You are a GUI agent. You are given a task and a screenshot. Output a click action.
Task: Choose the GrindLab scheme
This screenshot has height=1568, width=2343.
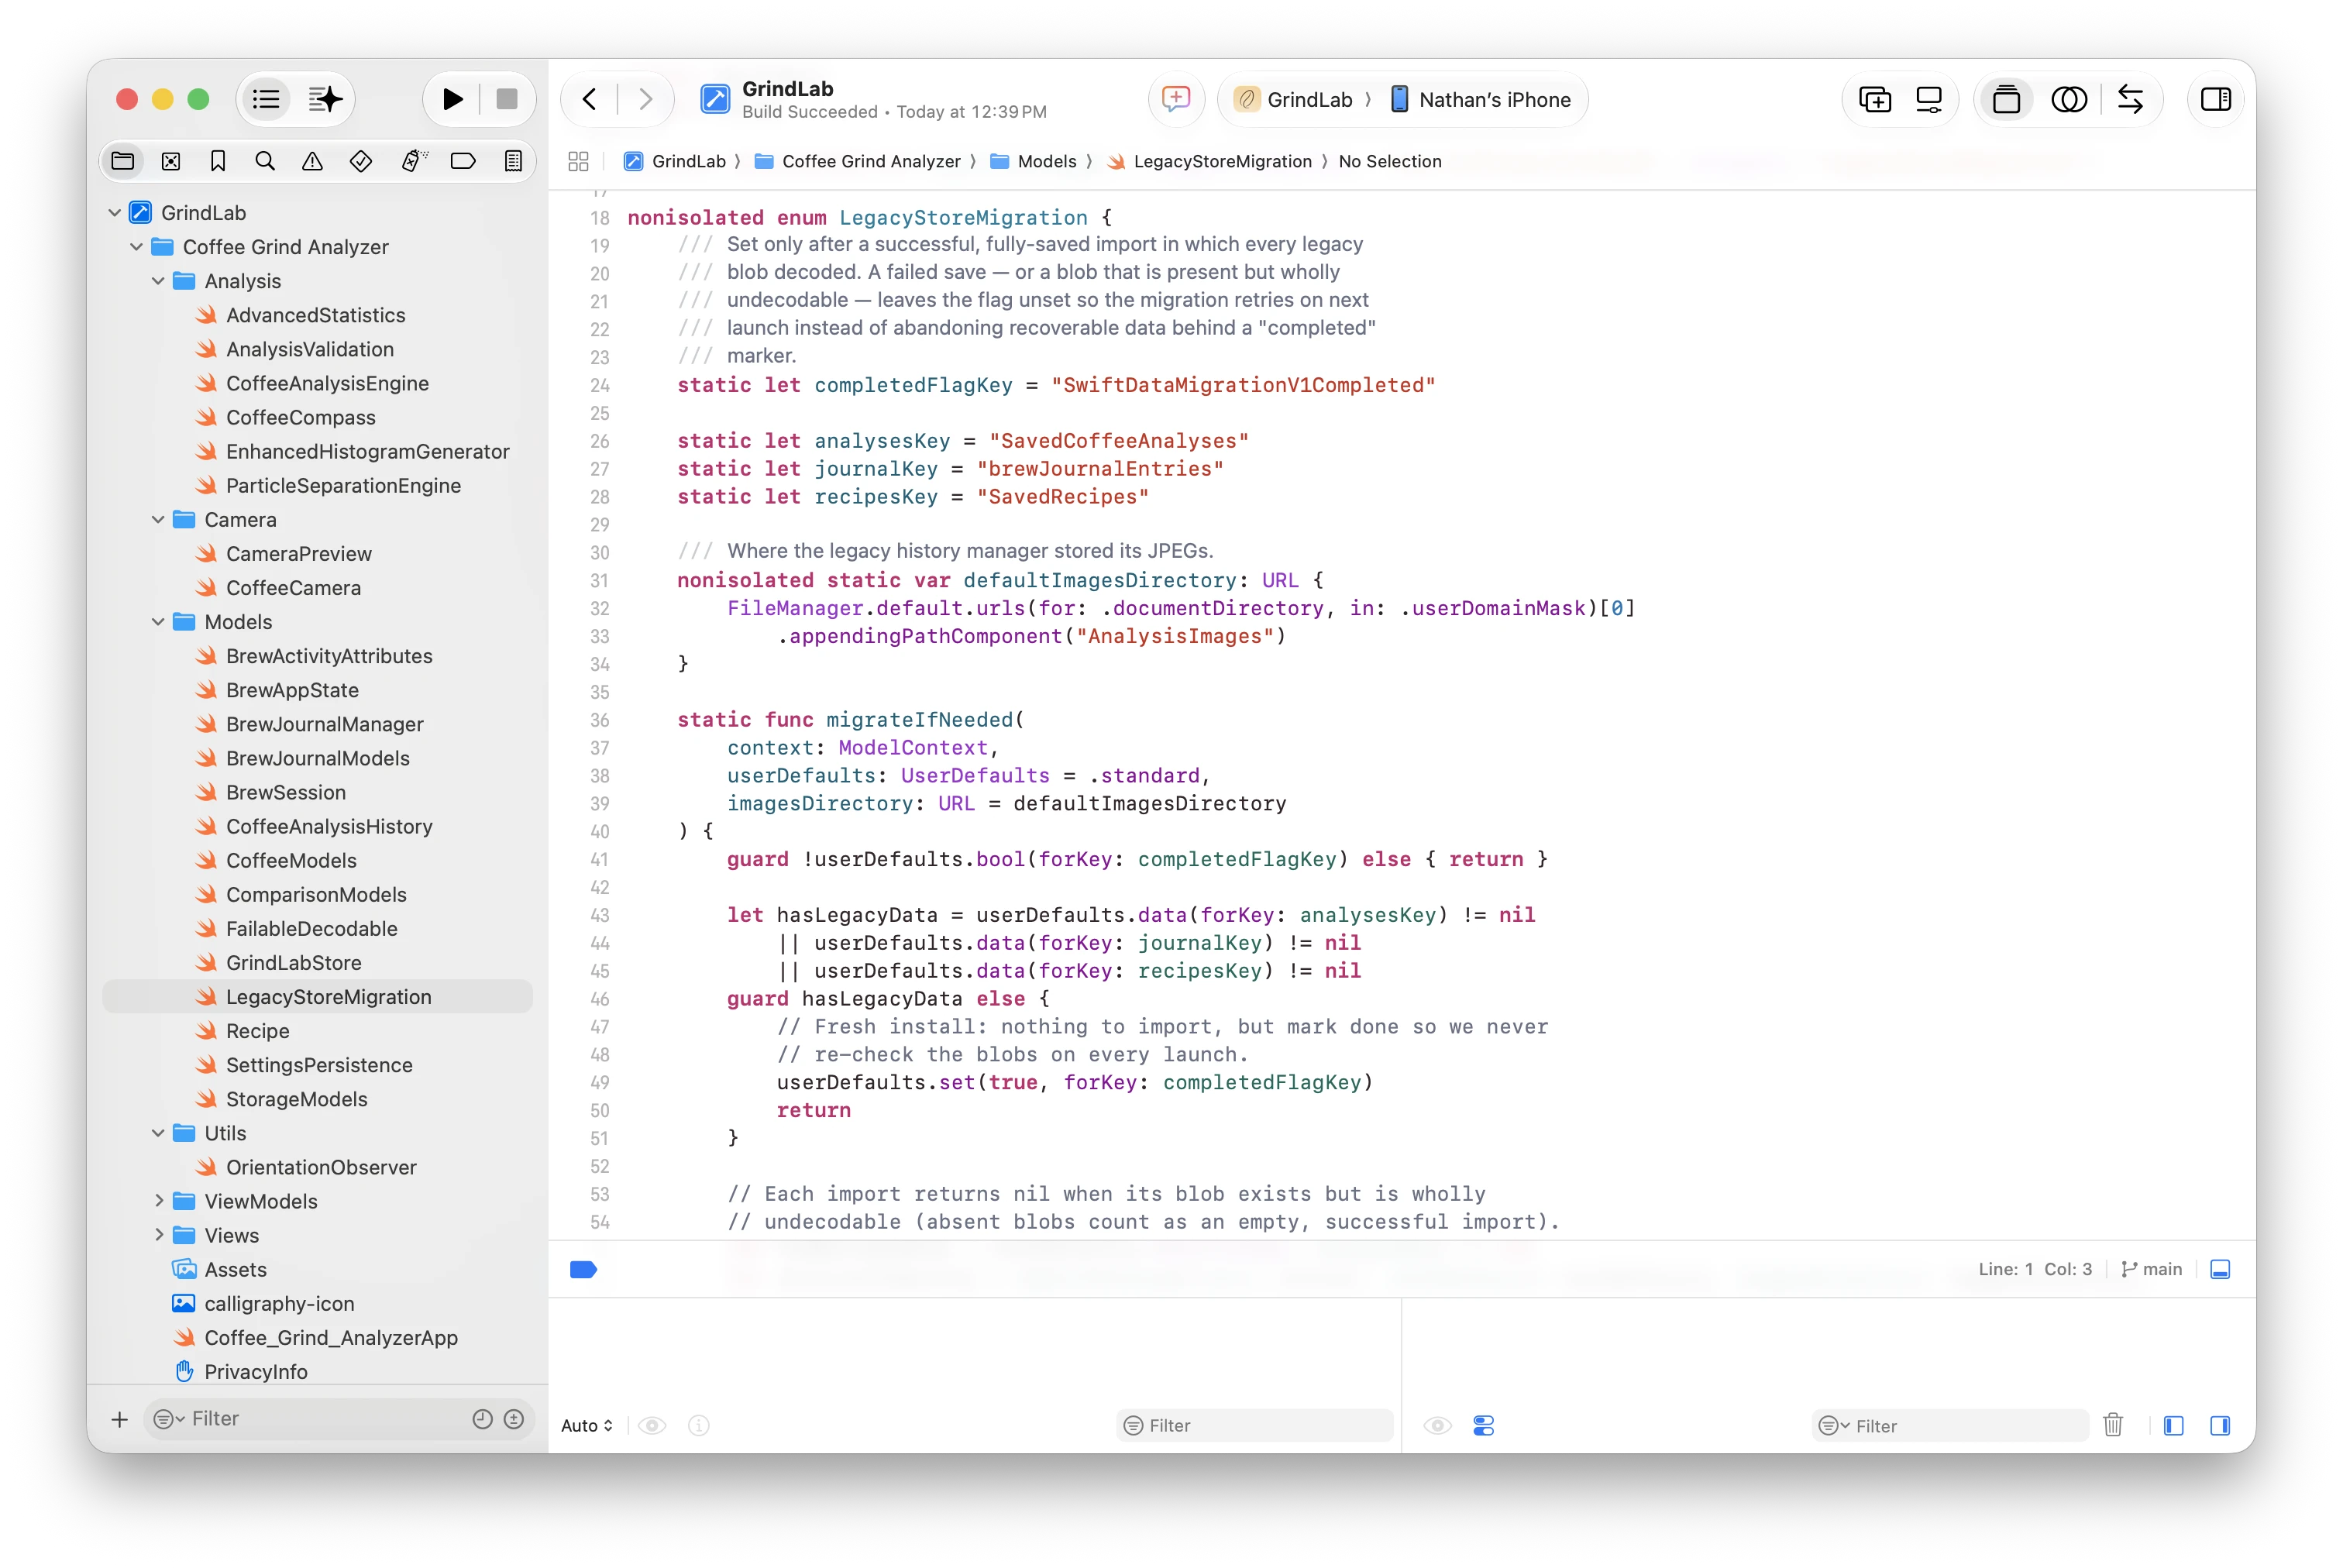(1293, 99)
